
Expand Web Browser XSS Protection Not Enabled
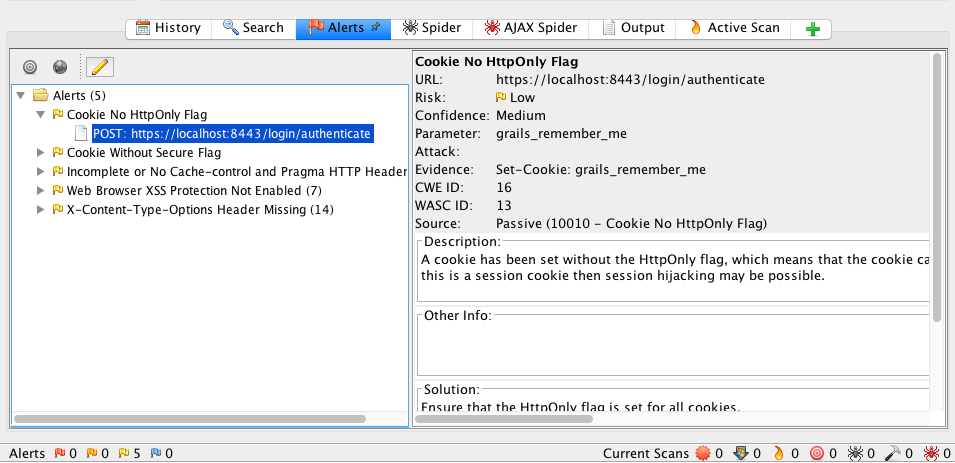[x=41, y=191]
